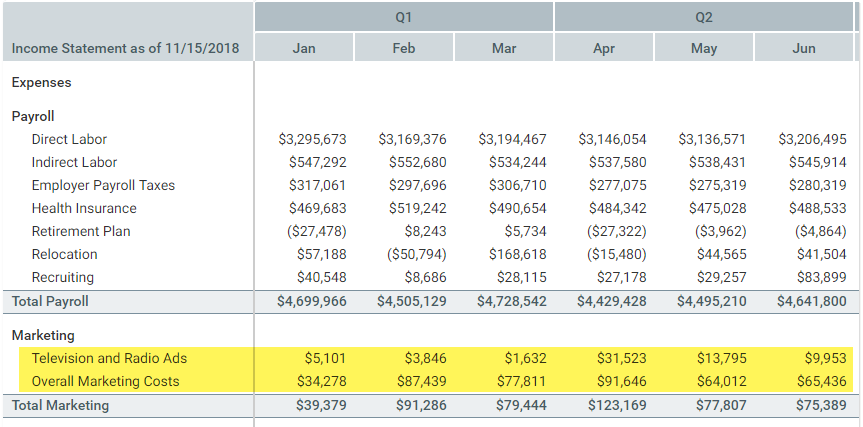Select the Jan column header
Viewport: 863px width, 427px height.
click(304, 48)
